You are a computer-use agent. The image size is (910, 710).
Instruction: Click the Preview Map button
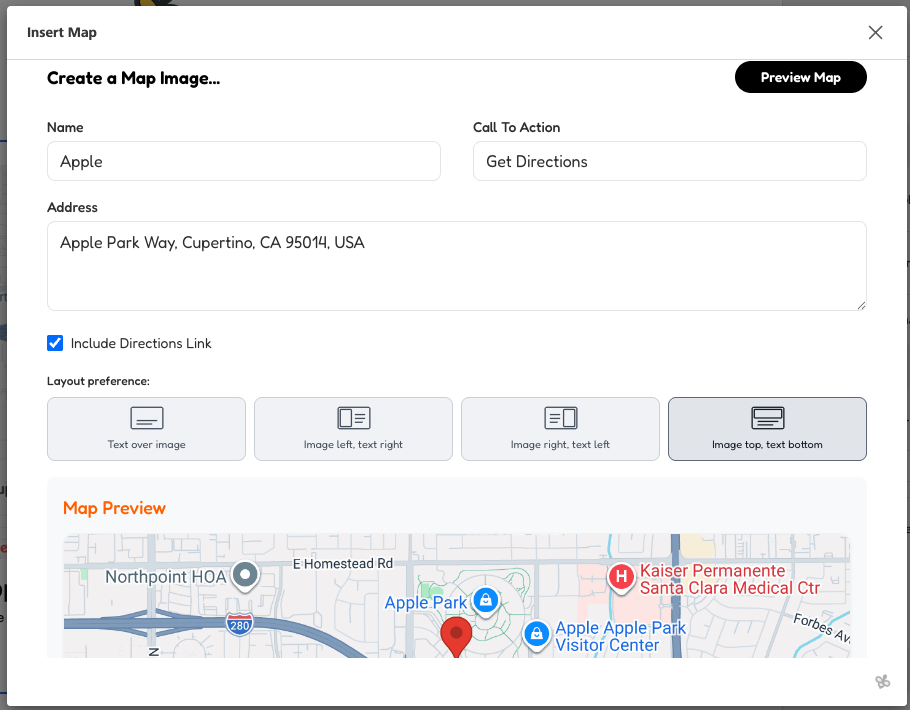point(800,77)
